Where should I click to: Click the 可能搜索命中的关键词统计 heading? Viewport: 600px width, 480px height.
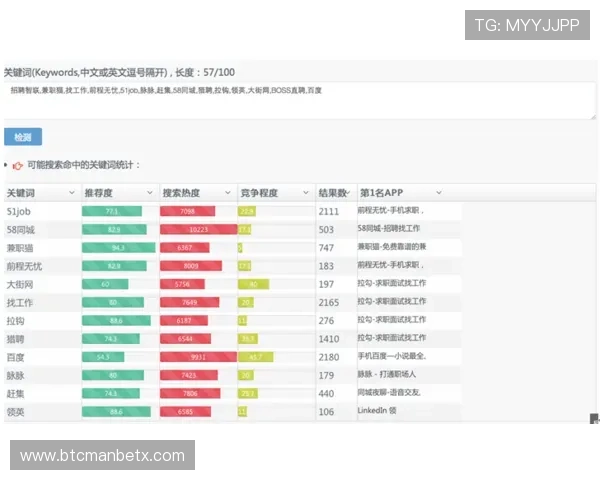point(84,165)
